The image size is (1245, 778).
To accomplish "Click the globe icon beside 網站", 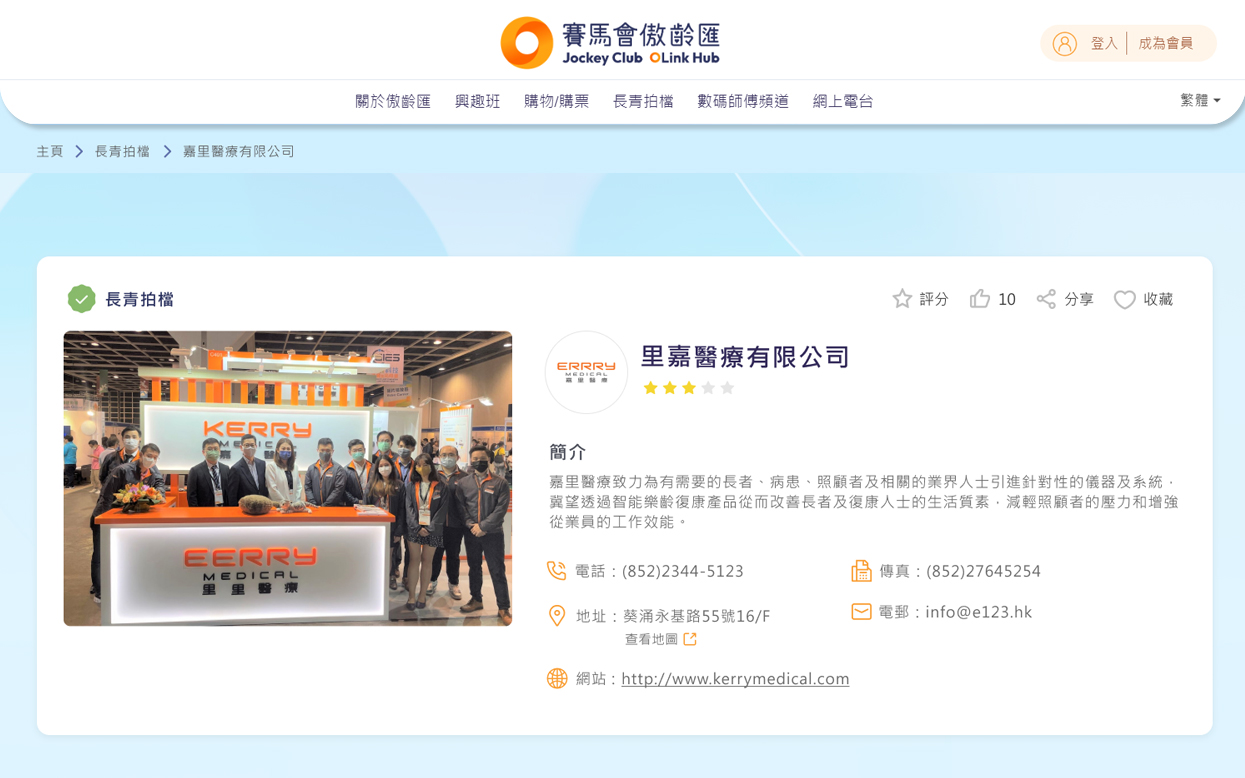I will [557, 678].
